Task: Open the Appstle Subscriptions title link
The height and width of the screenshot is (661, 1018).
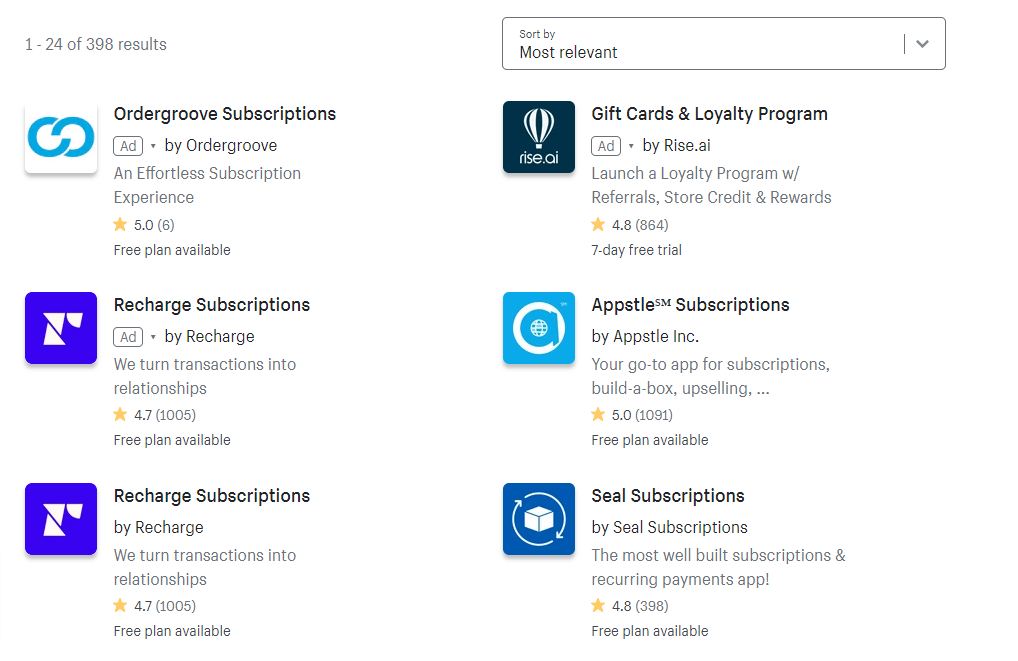Action: tap(690, 305)
